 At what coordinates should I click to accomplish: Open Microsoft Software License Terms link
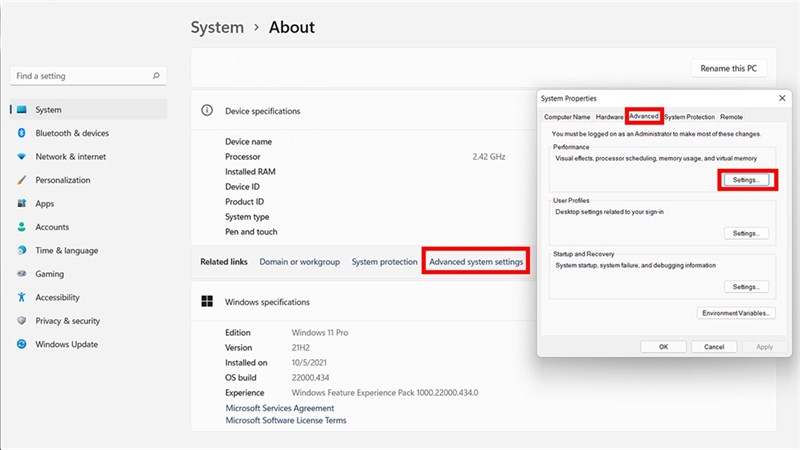[286, 421]
